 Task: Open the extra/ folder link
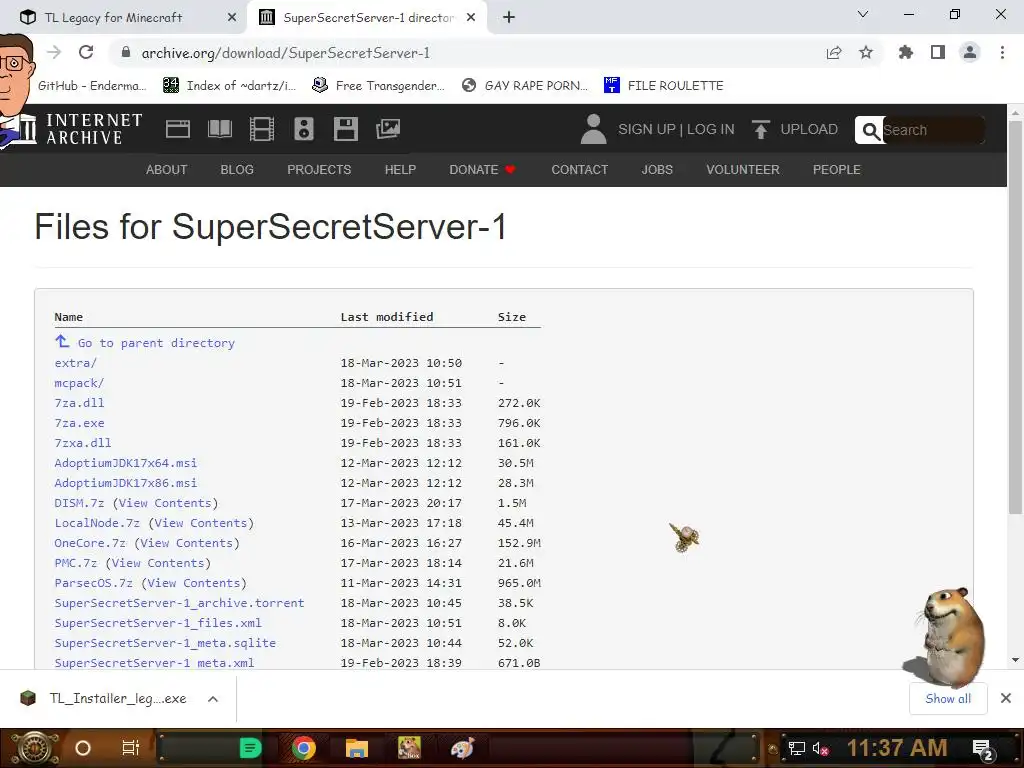76,363
